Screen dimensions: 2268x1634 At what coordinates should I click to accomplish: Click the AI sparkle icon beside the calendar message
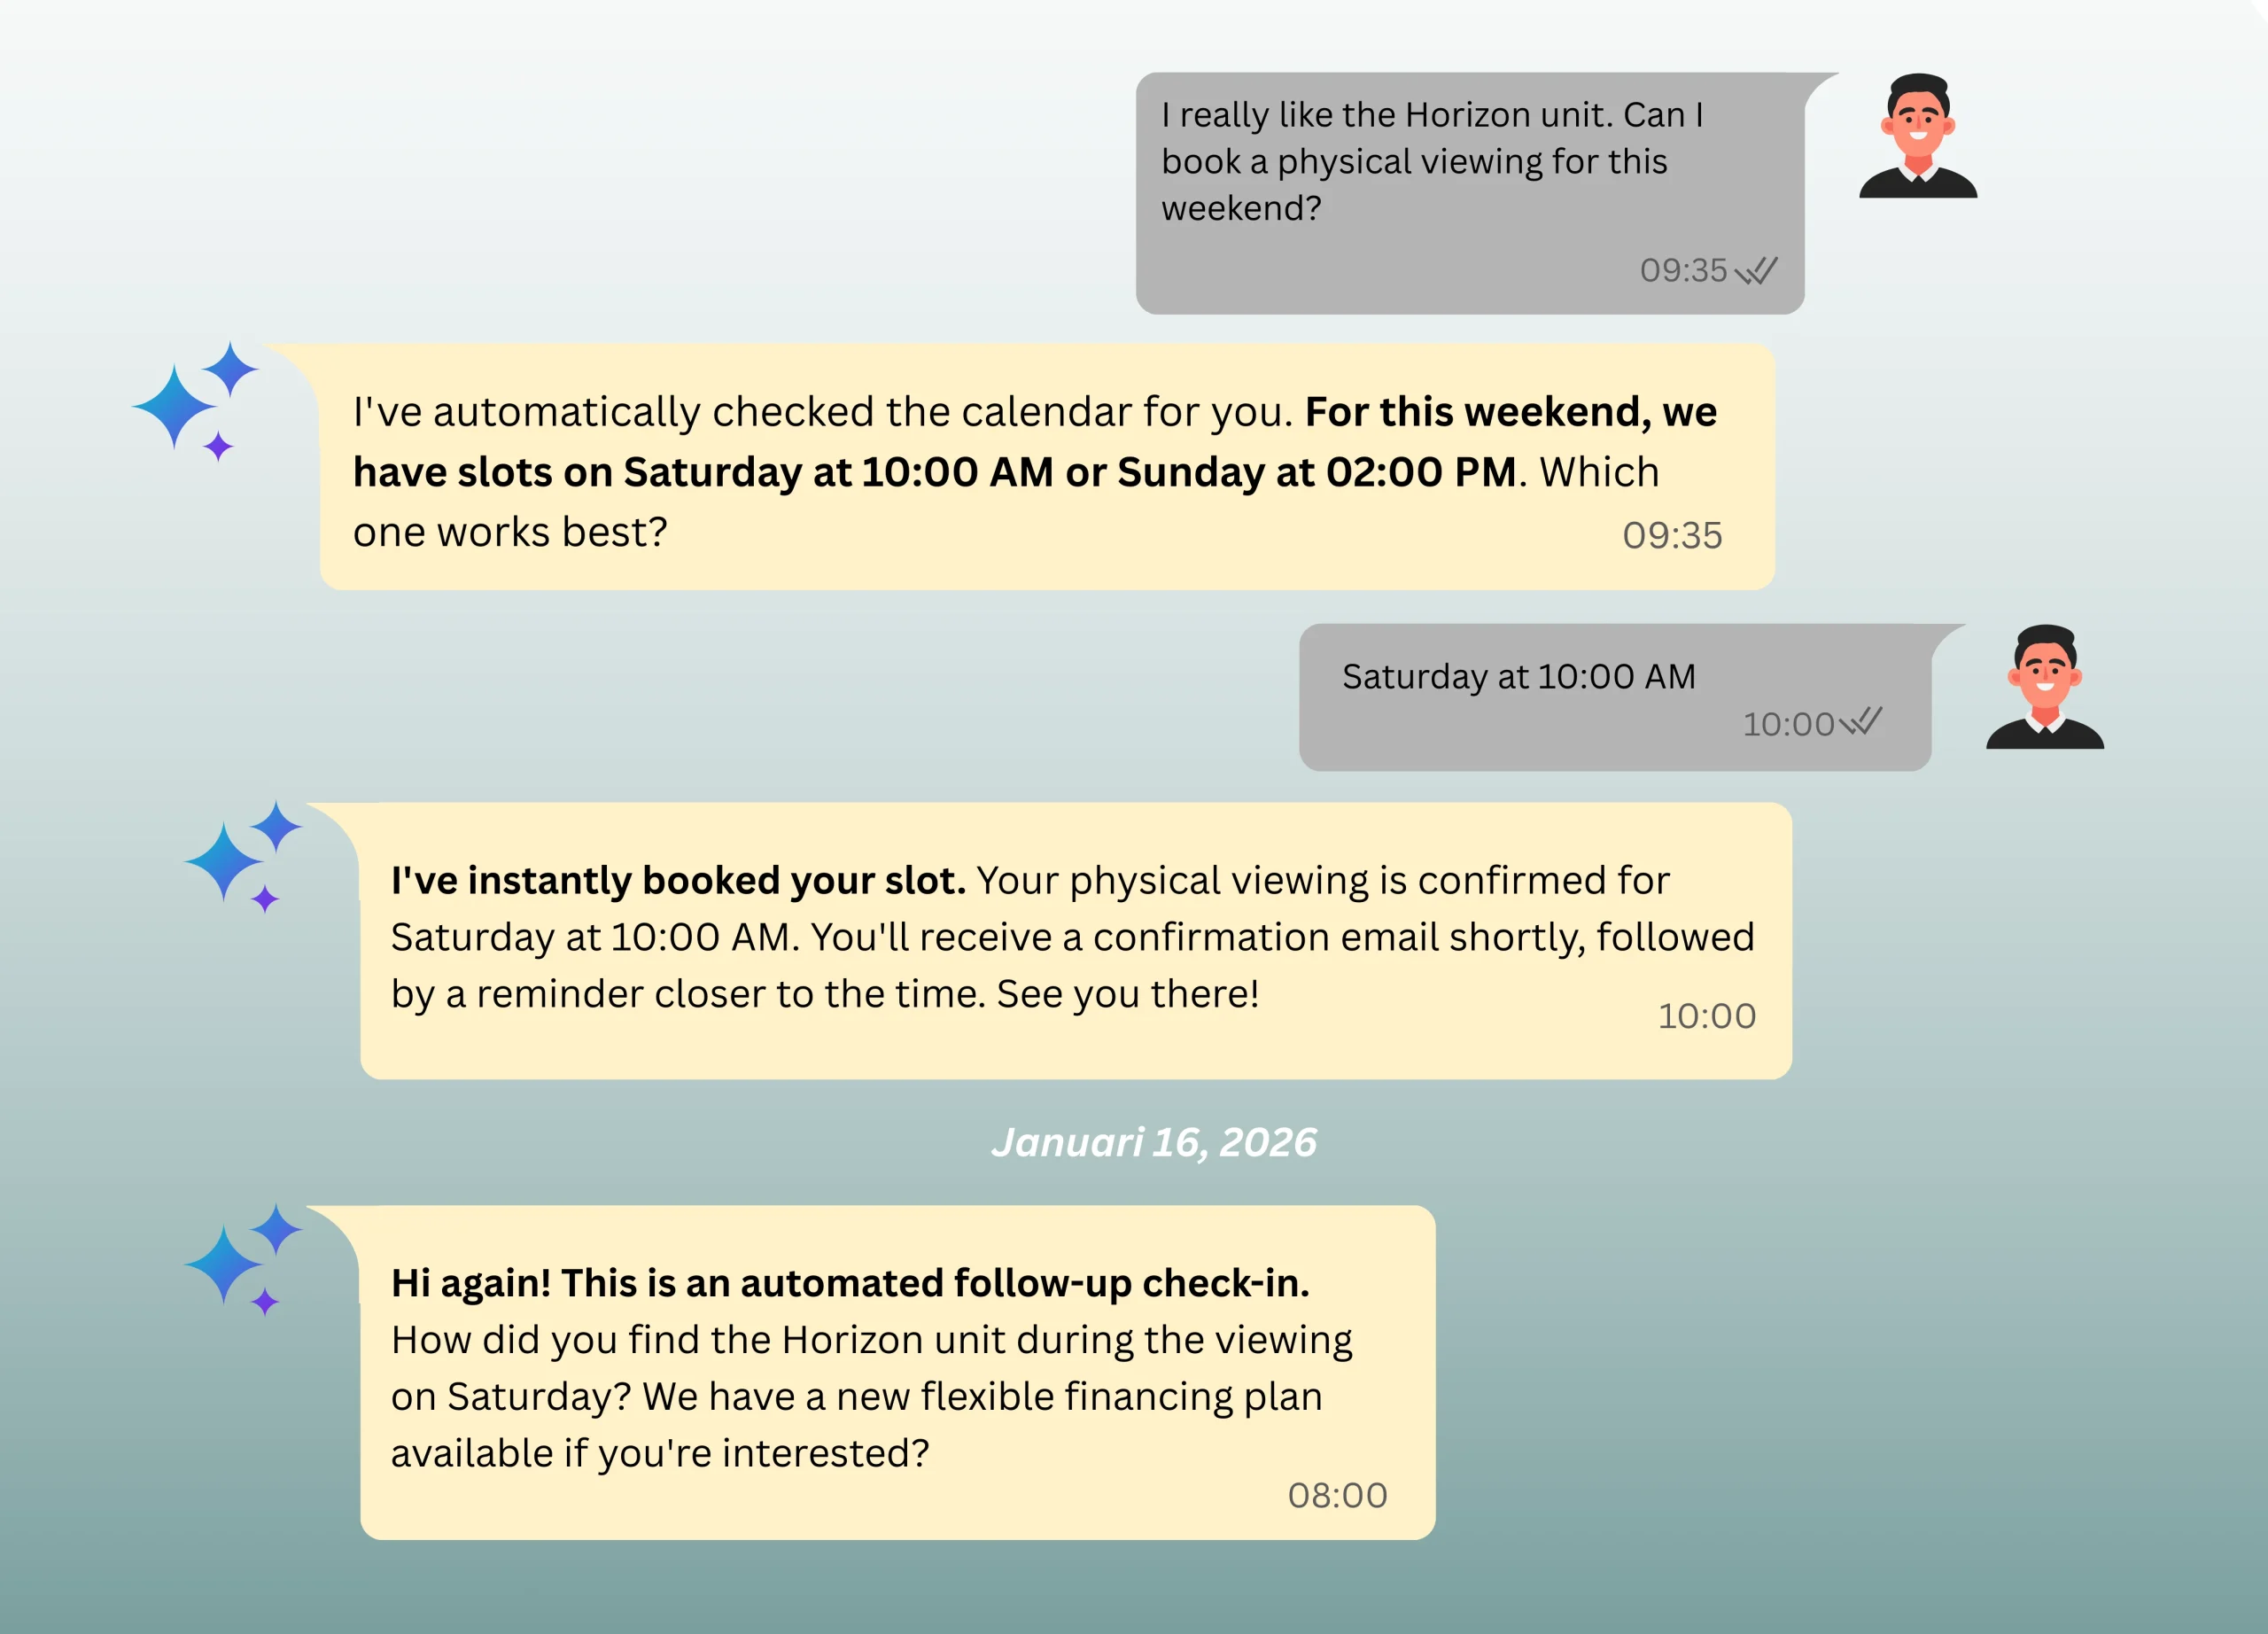(x=194, y=400)
